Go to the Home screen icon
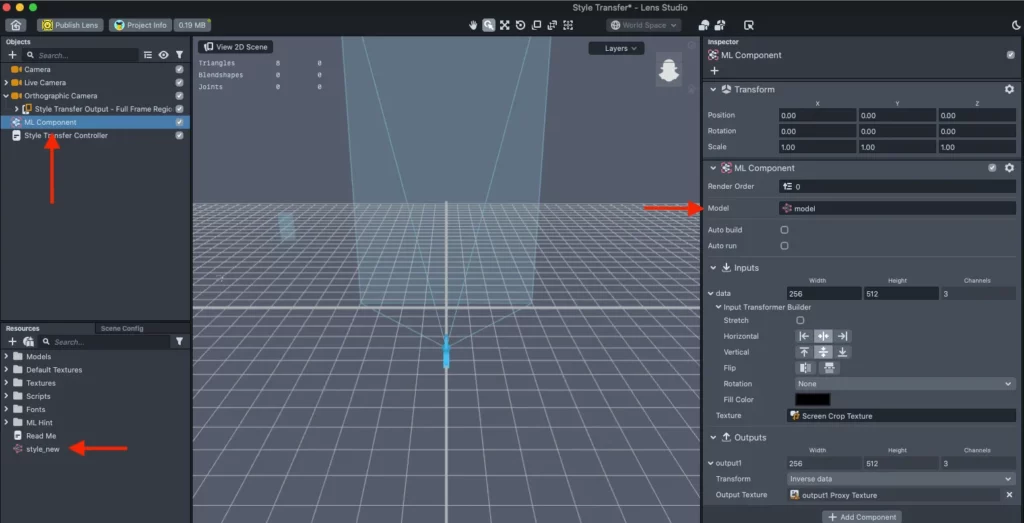Viewport: 1024px width, 523px height. pos(16,25)
